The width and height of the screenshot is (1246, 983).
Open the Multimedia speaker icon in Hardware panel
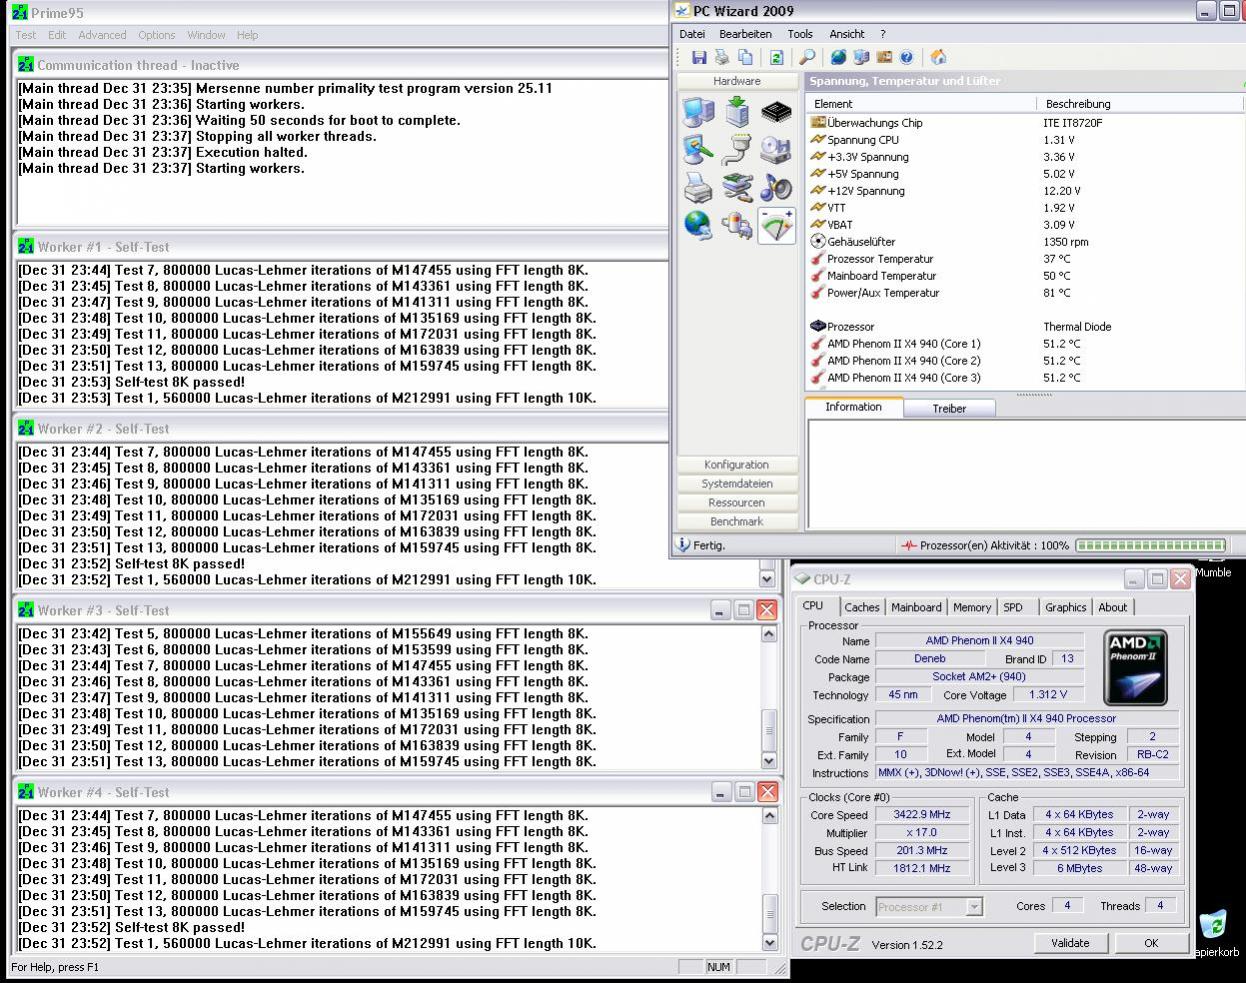pos(776,187)
